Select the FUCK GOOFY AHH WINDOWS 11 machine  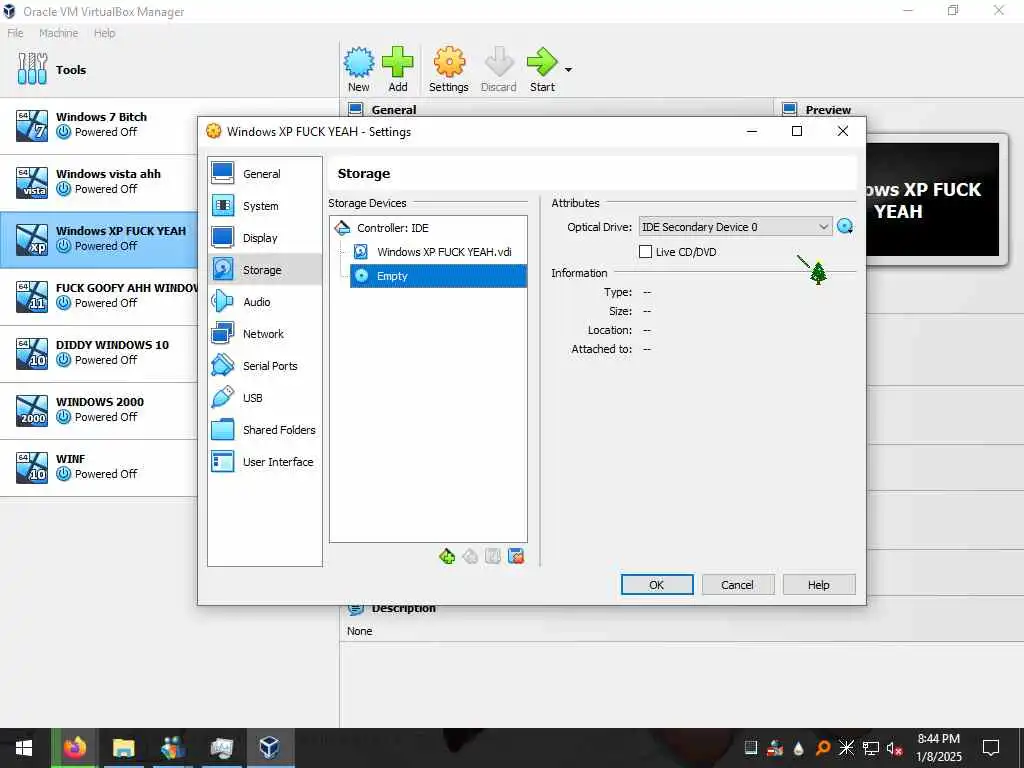[99, 296]
